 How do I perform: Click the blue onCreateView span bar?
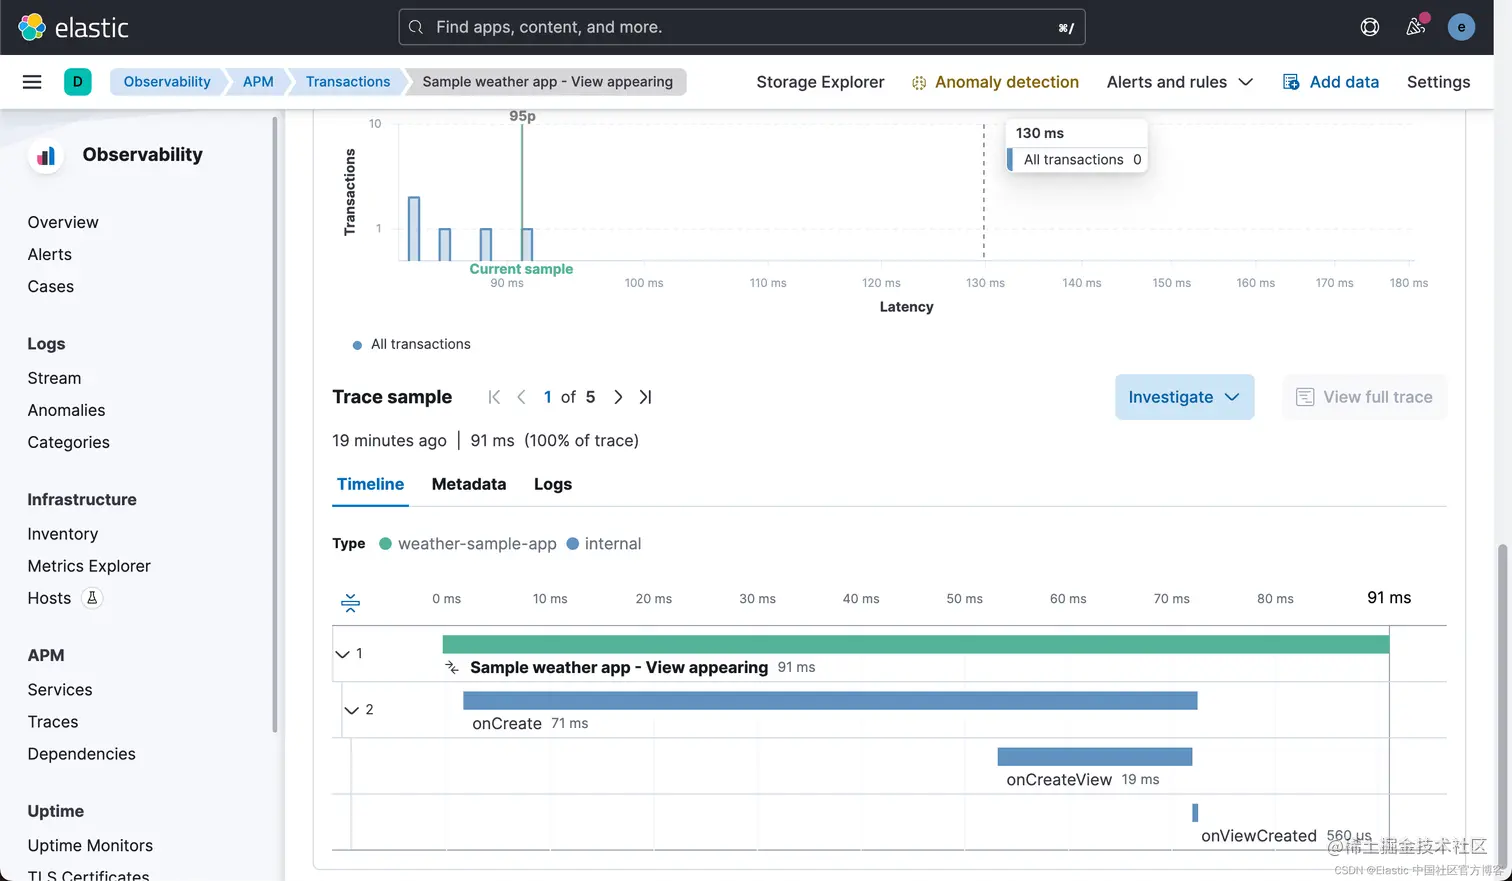tap(1095, 757)
